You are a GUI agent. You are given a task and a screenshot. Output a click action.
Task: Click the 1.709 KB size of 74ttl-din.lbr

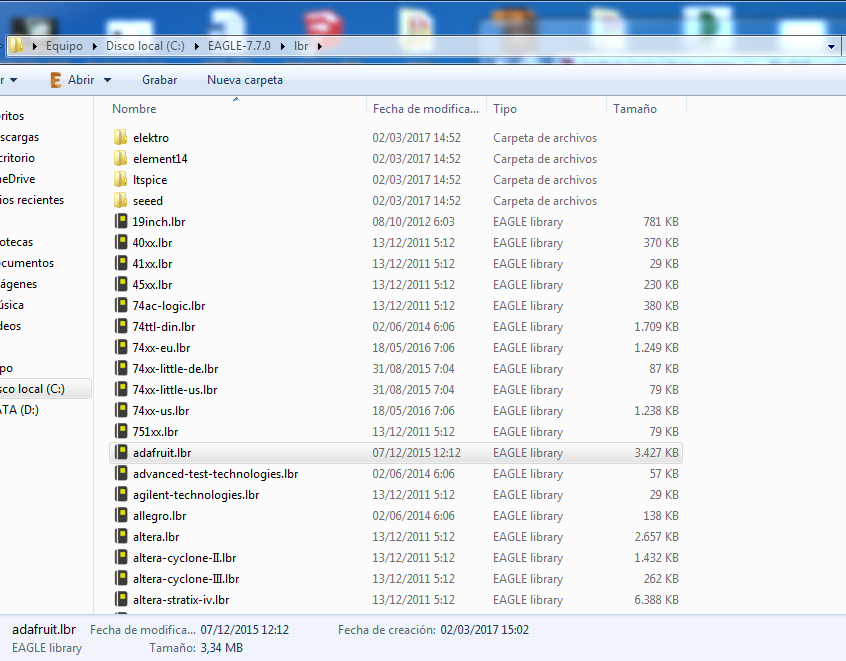tap(656, 326)
